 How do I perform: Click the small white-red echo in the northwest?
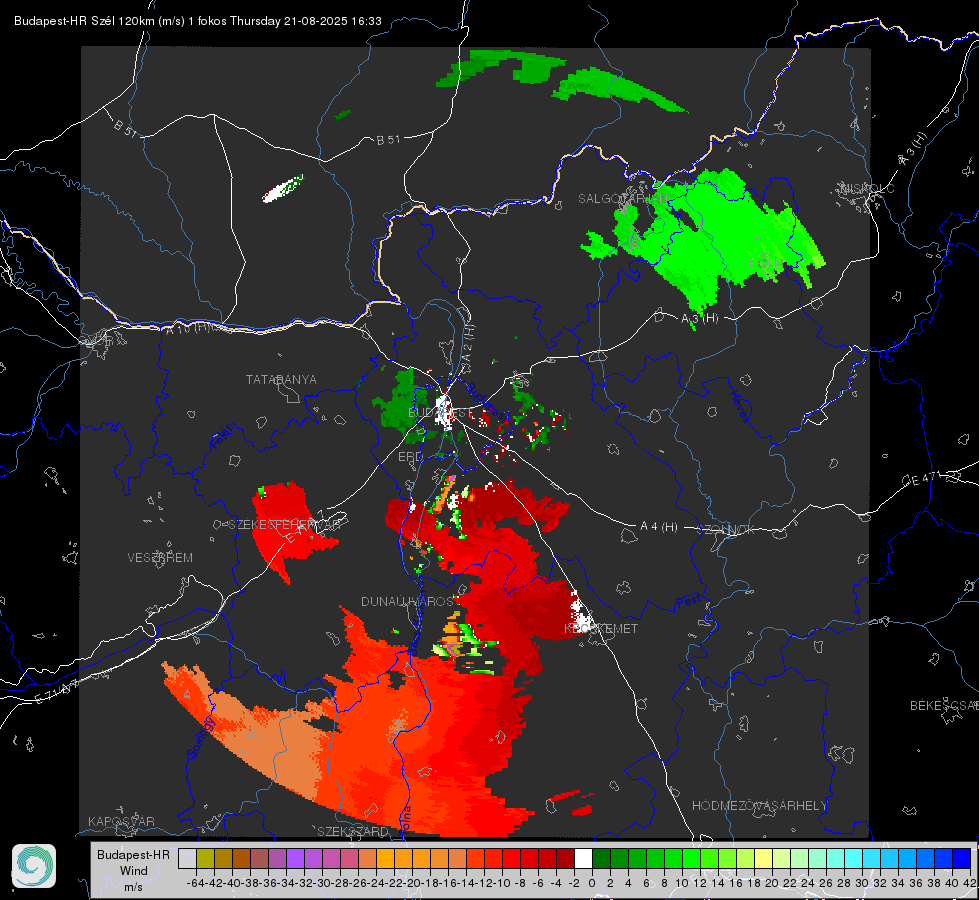tap(283, 189)
